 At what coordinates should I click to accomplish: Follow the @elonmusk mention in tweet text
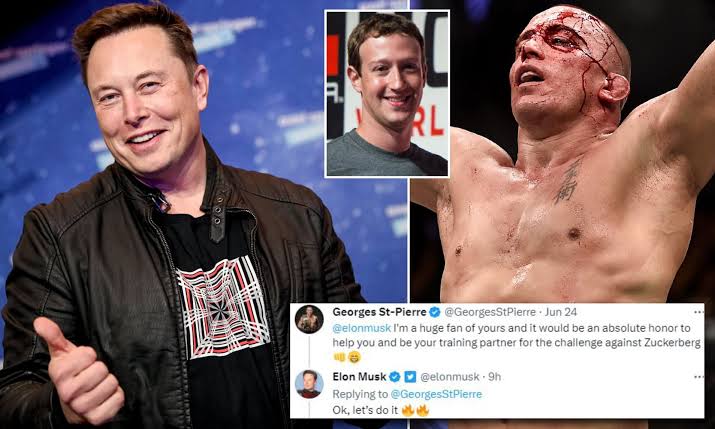[x=362, y=328]
